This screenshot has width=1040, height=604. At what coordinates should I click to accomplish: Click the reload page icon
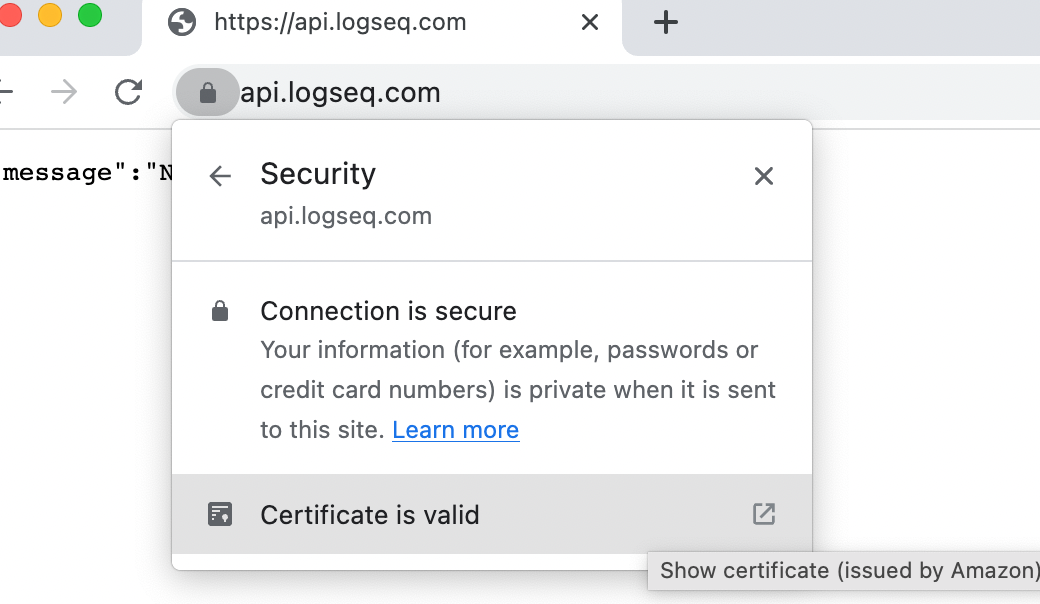(128, 92)
